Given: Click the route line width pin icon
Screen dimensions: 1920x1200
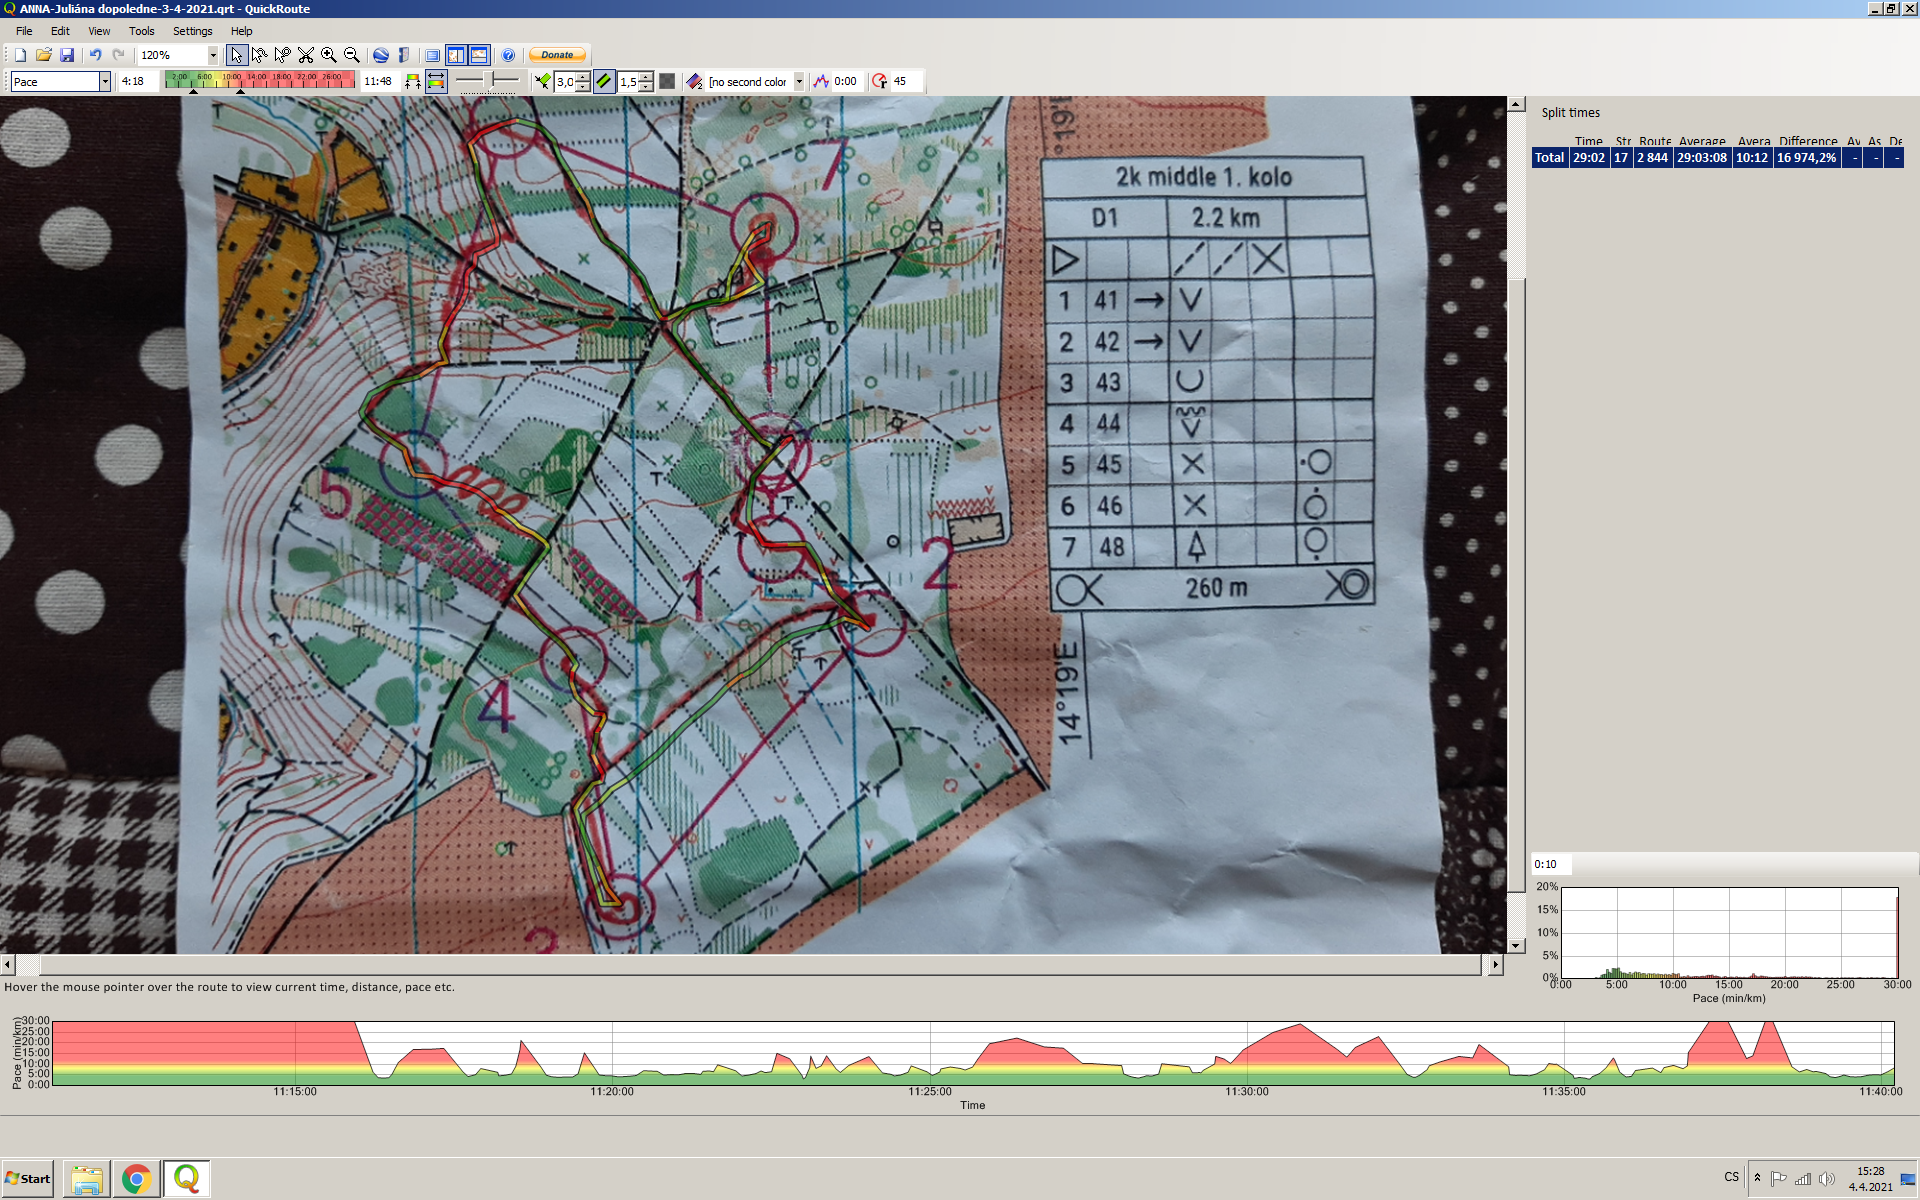Looking at the screenshot, I should tap(542, 82).
